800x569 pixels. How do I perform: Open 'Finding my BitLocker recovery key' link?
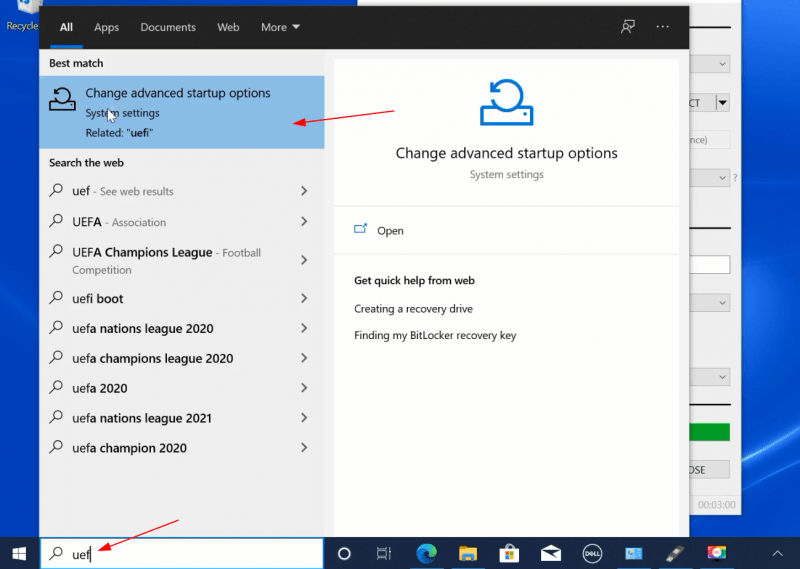(x=435, y=336)
